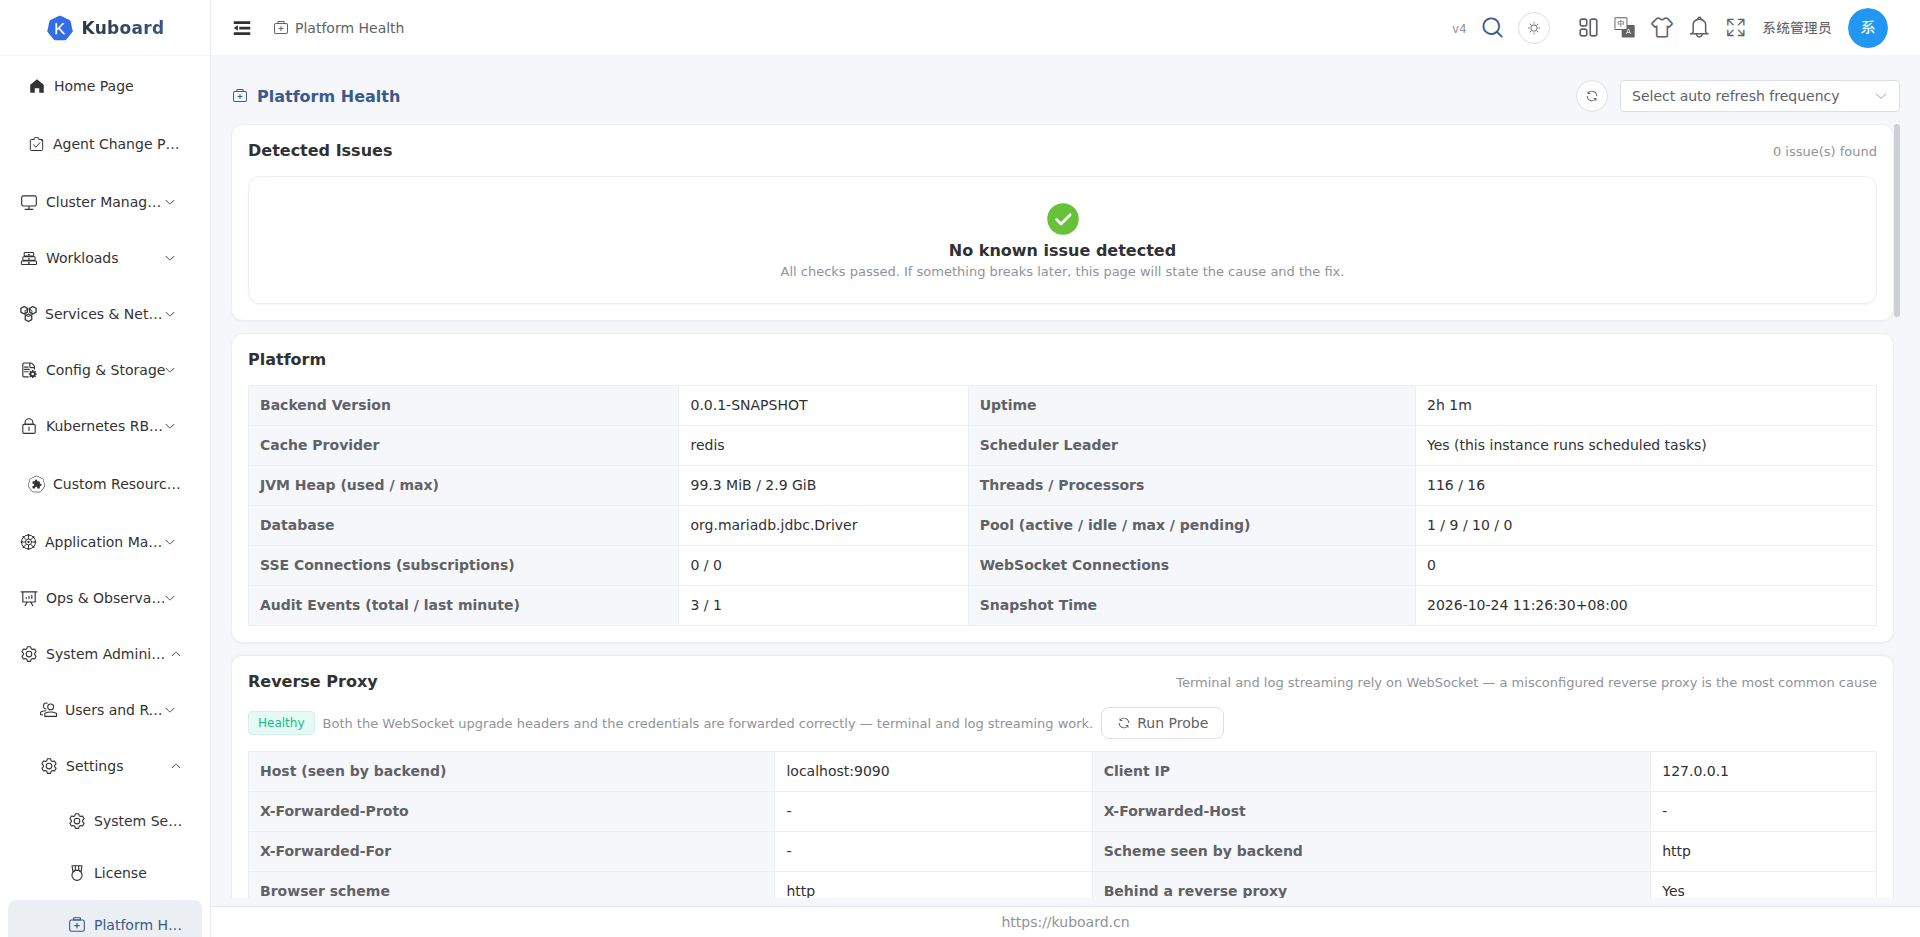Screen dimensions: 1920x937
Task: Open the search magnifier icon
Action: pyautogui.click(x=1492, y=28)
